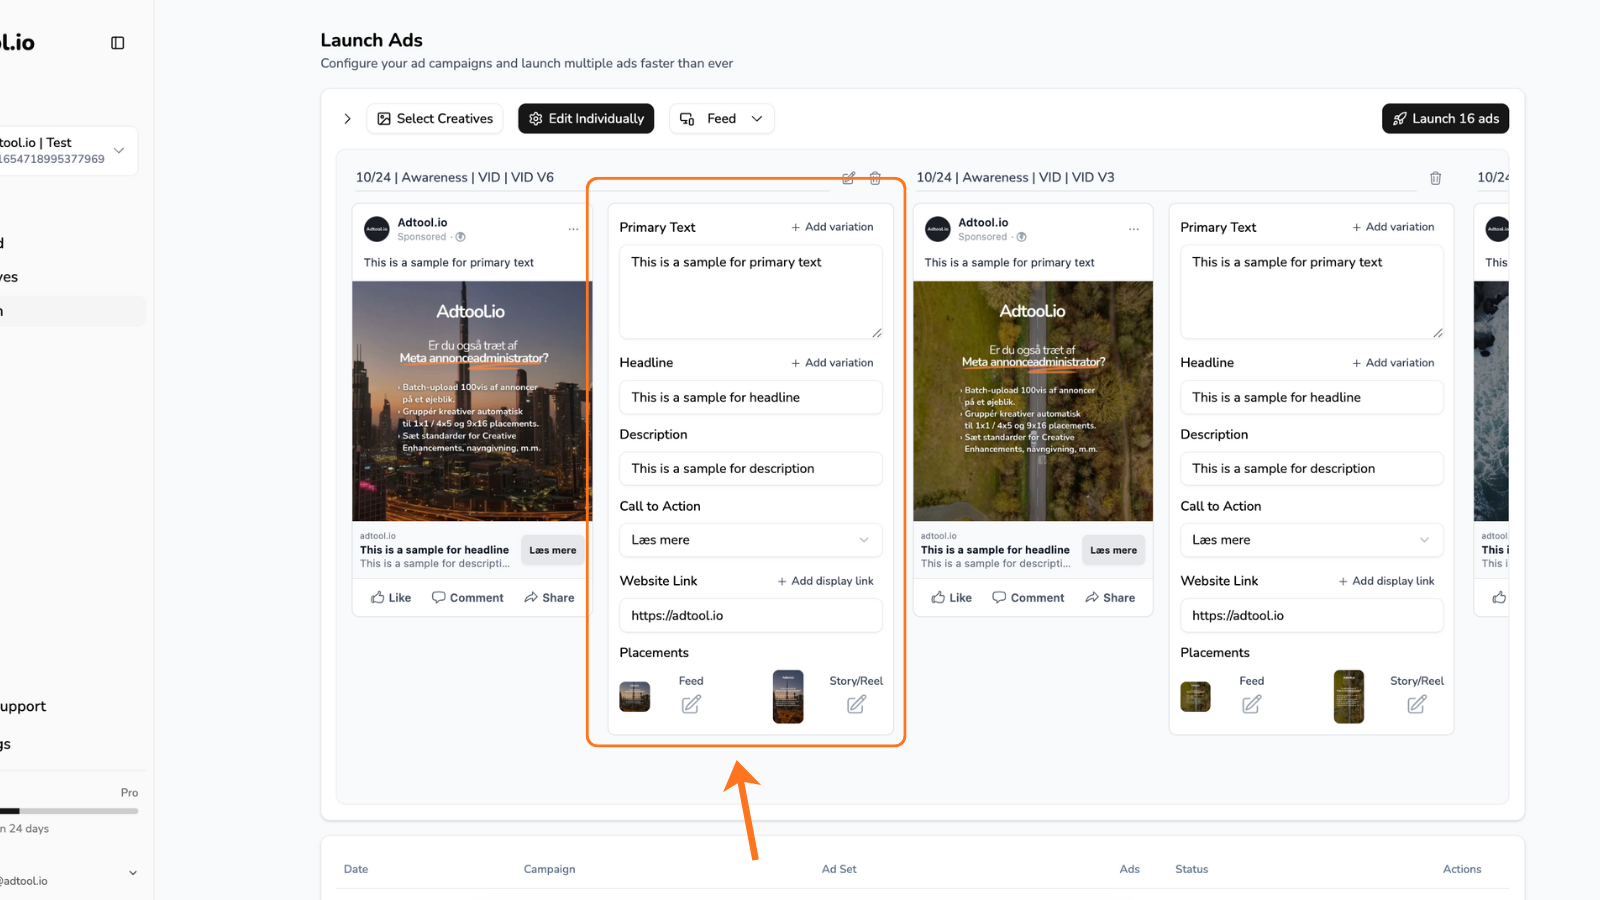
Task: Add a display link for VID V3
Action: (1386, 581)
